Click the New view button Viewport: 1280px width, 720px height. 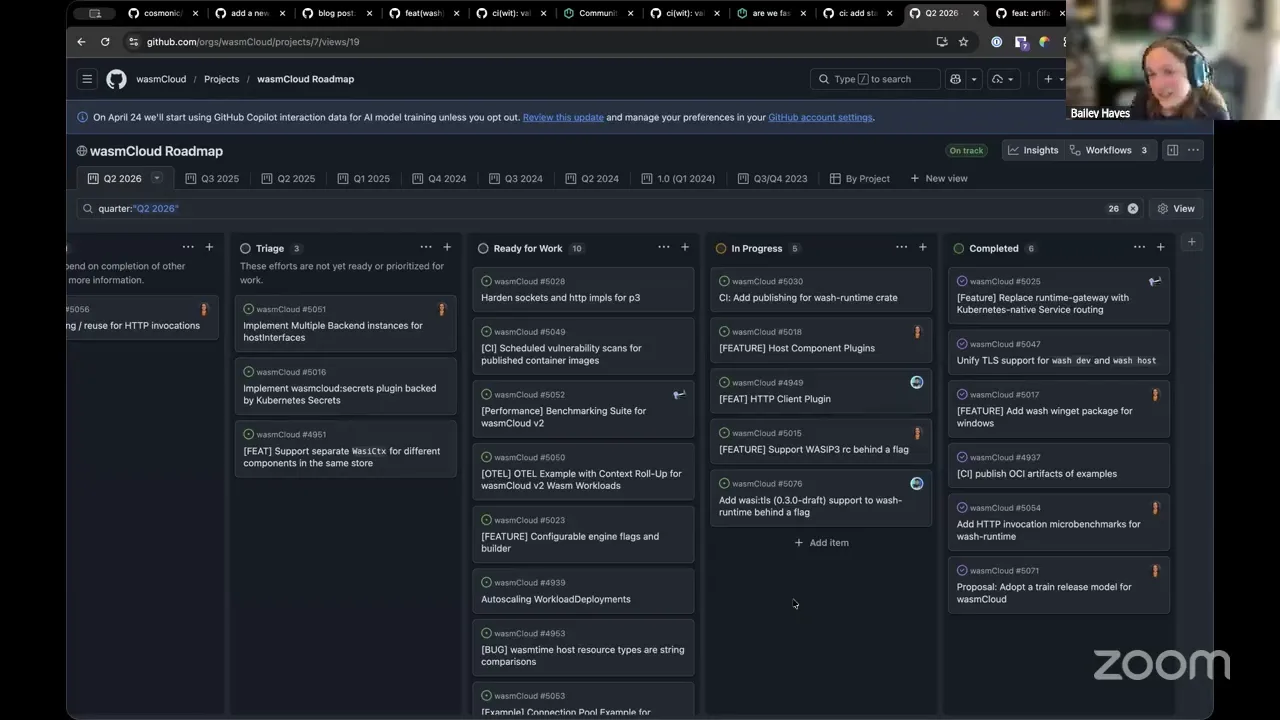(x=939, y=179)
